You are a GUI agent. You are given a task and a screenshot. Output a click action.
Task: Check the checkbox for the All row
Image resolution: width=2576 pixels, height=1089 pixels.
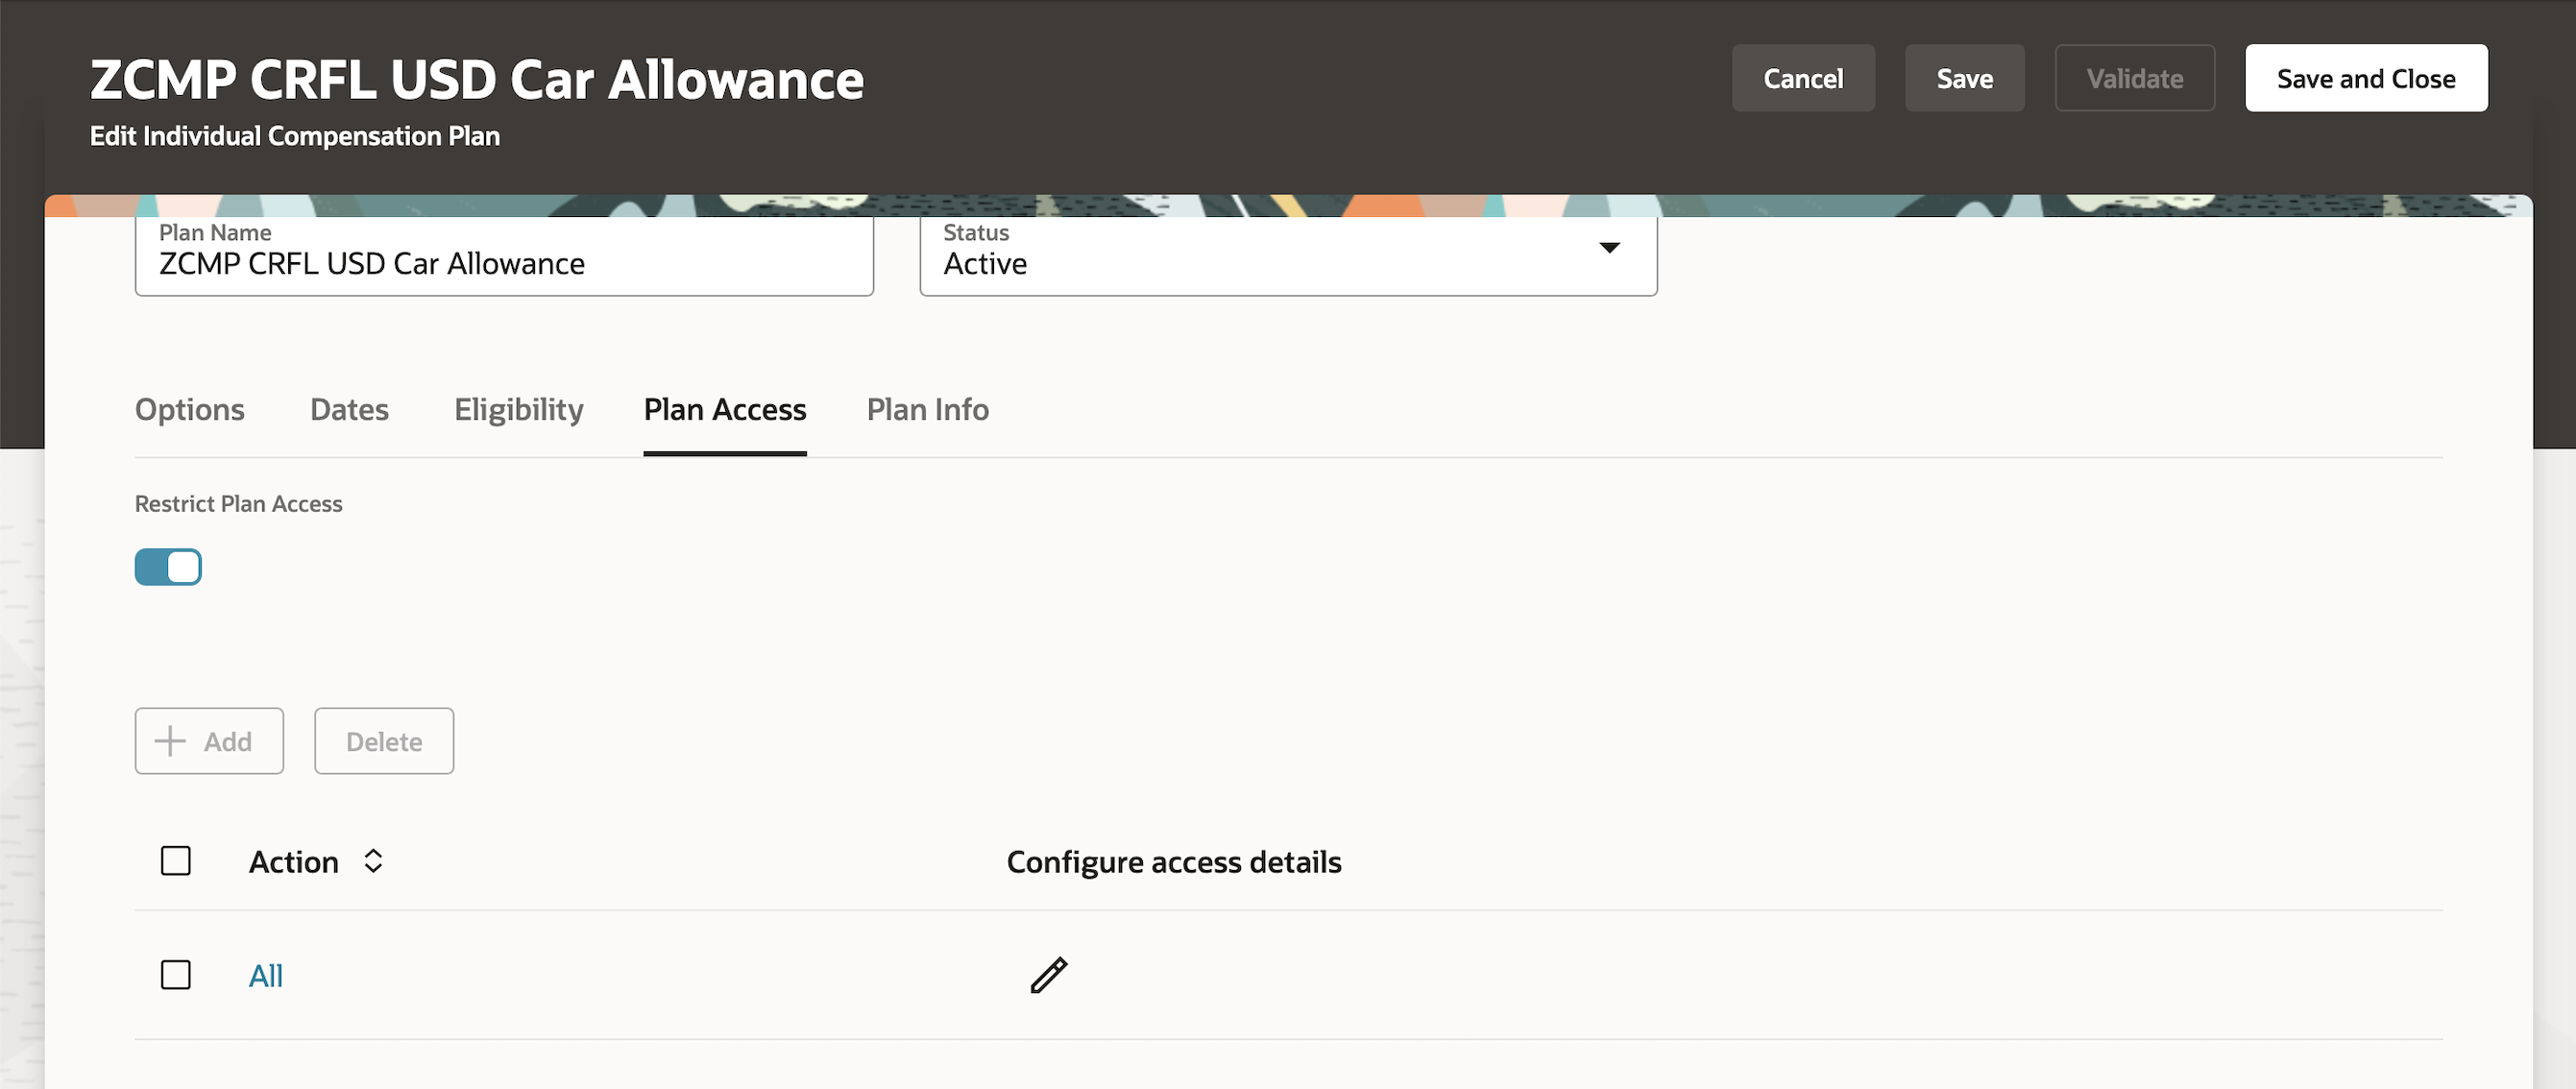point(176,974)
